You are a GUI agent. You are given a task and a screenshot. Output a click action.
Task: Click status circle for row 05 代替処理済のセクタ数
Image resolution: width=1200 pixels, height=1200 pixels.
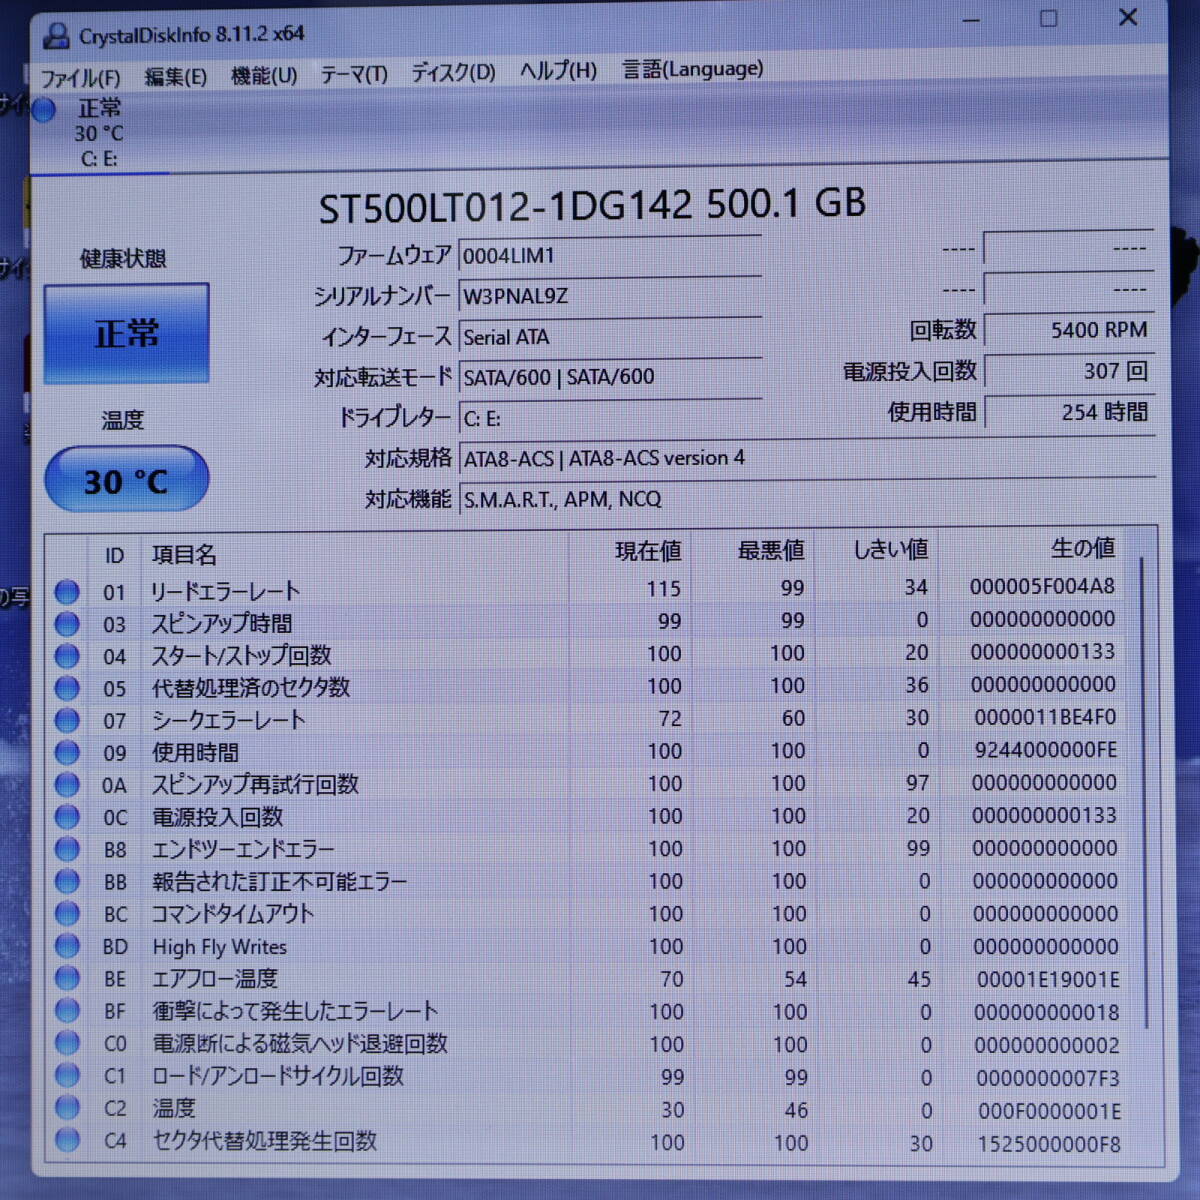tap(67, 688)
